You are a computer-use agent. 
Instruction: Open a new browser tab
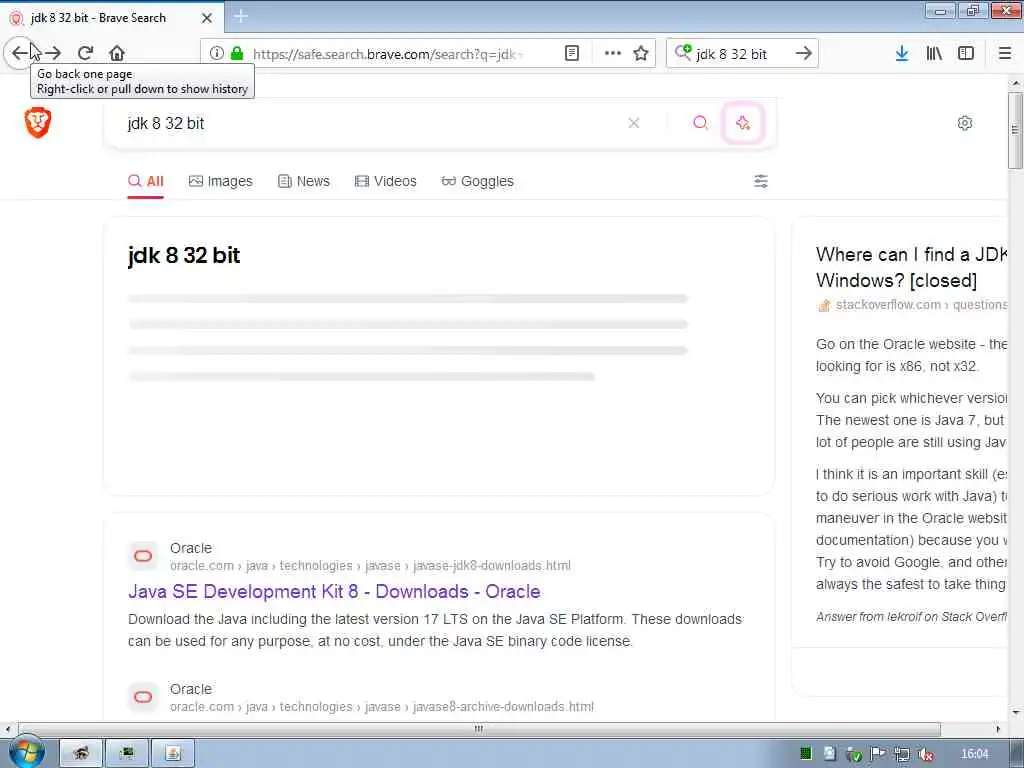tap(241, 16)
